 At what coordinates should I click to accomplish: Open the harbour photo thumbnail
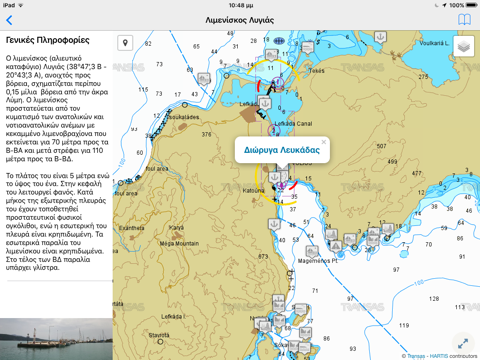click(x=56, y=339)
